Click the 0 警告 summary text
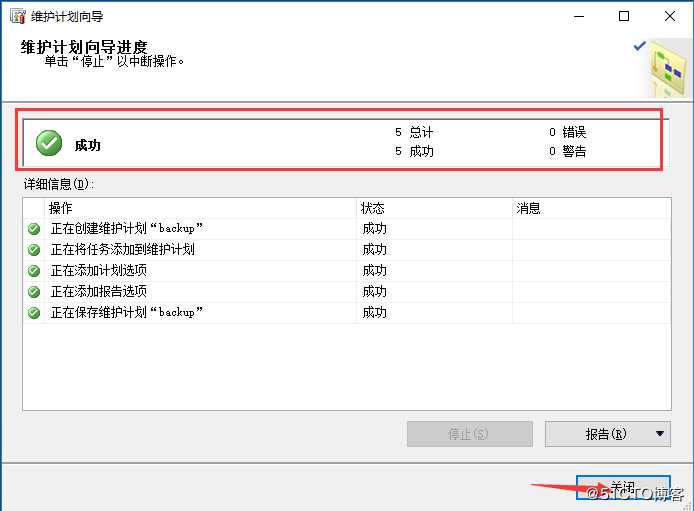Image resolution: width=694 pixels, height=511 pixels. pyautogui.click(x=567, y=151)
